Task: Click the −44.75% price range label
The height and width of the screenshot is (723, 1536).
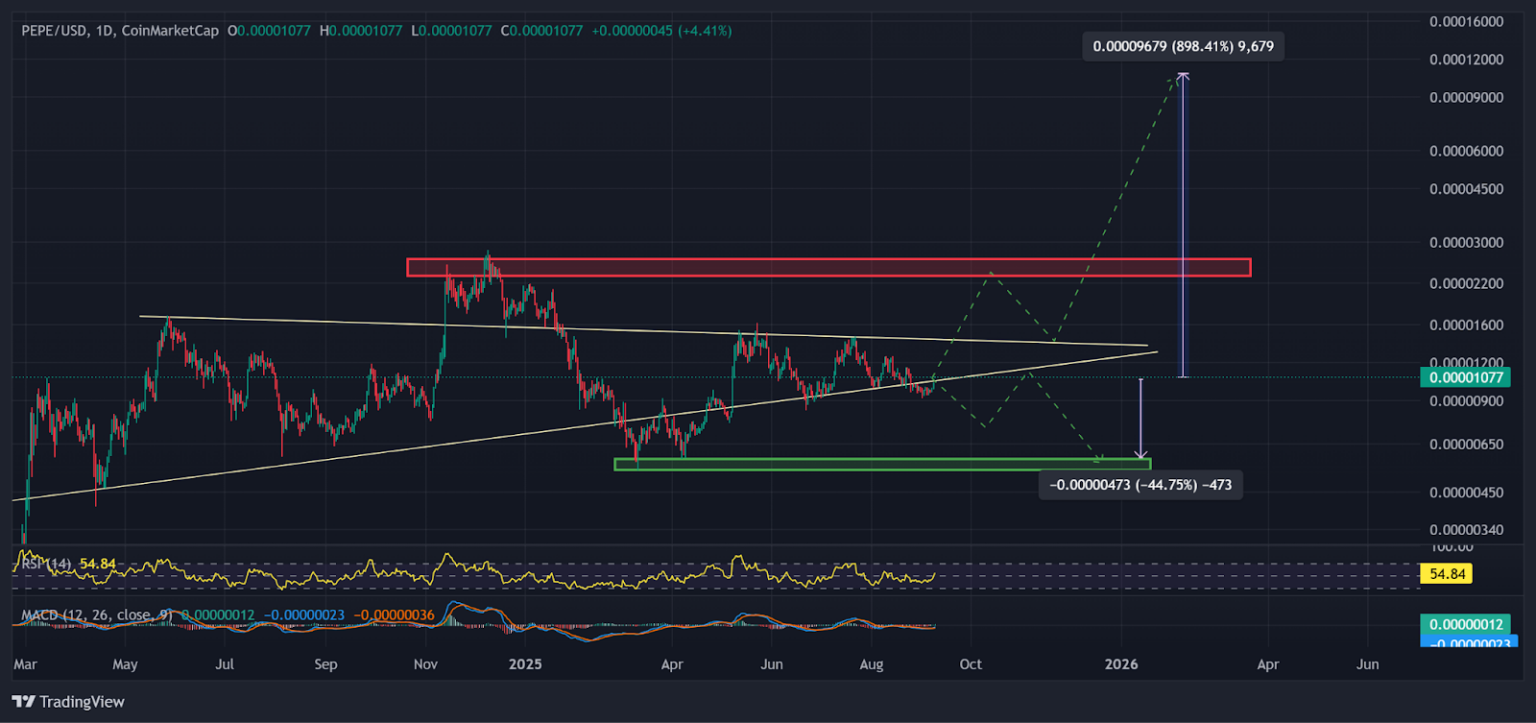Action: [1141, 485]
